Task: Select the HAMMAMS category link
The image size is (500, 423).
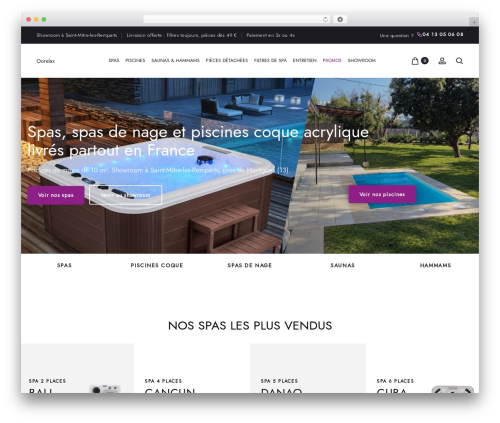Action: (435, 265)
